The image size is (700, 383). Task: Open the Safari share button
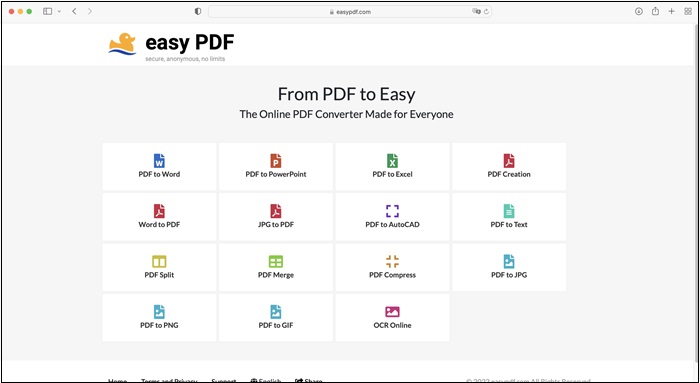(655, 11)
